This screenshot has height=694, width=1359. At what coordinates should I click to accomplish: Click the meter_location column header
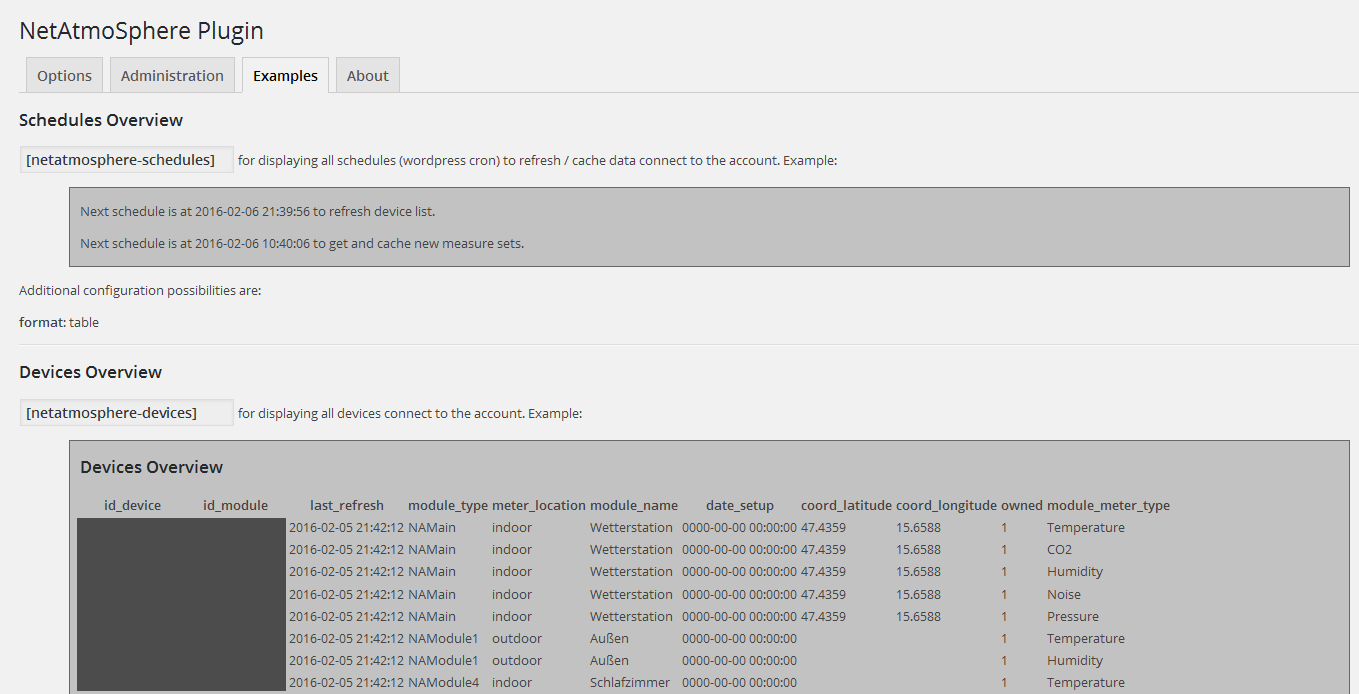point(539,505)
